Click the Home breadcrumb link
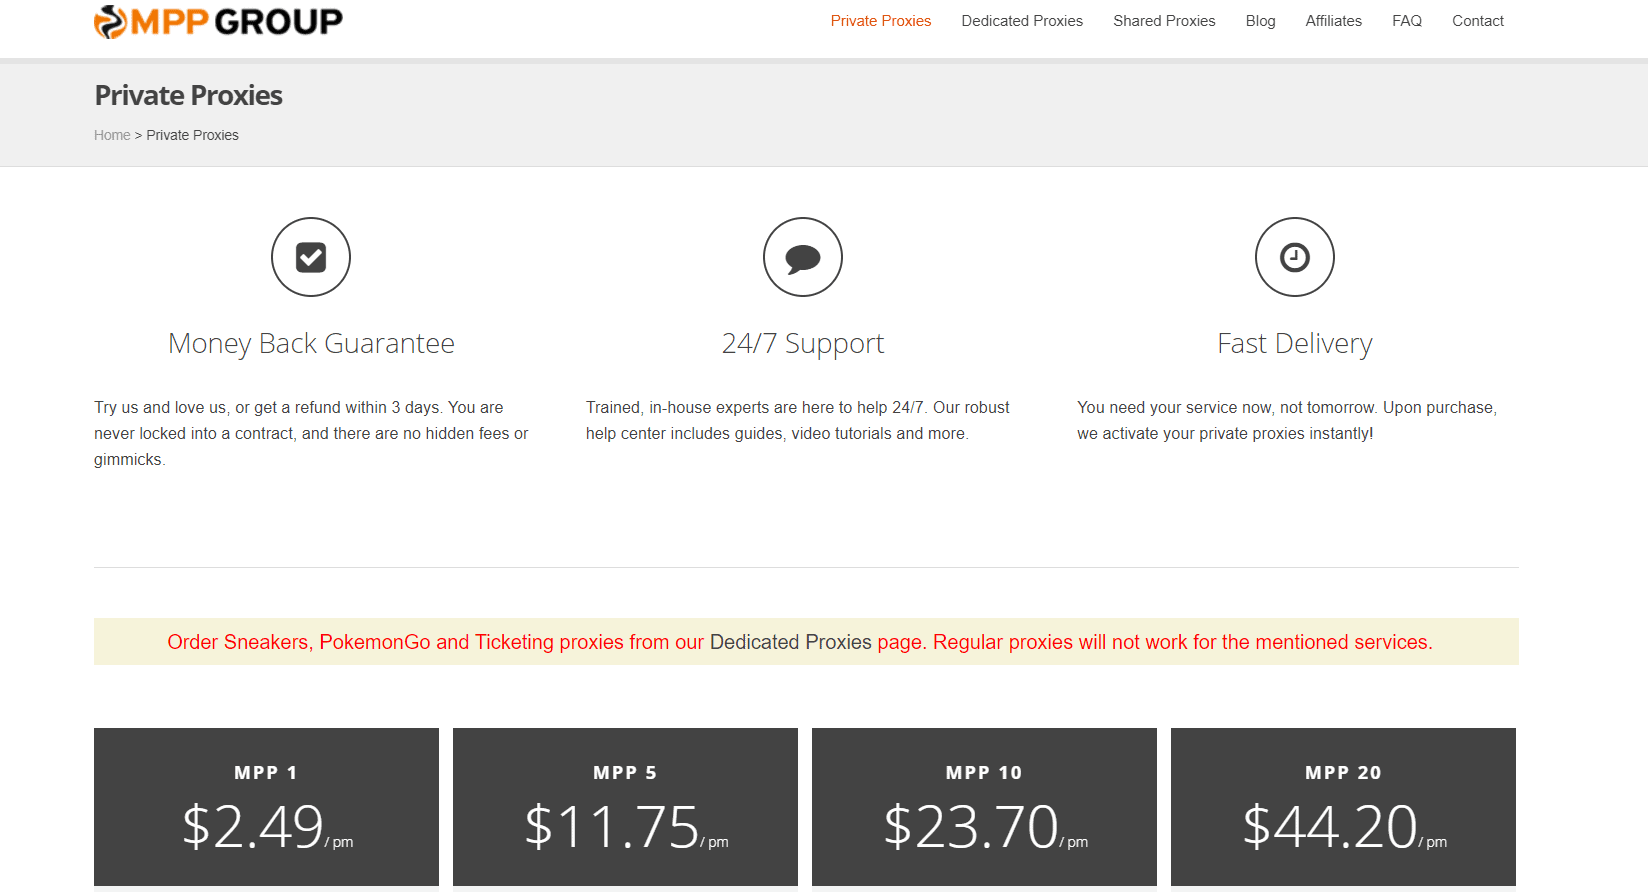1648x892 pixels. pyautogui.click(x=112, y=135)
